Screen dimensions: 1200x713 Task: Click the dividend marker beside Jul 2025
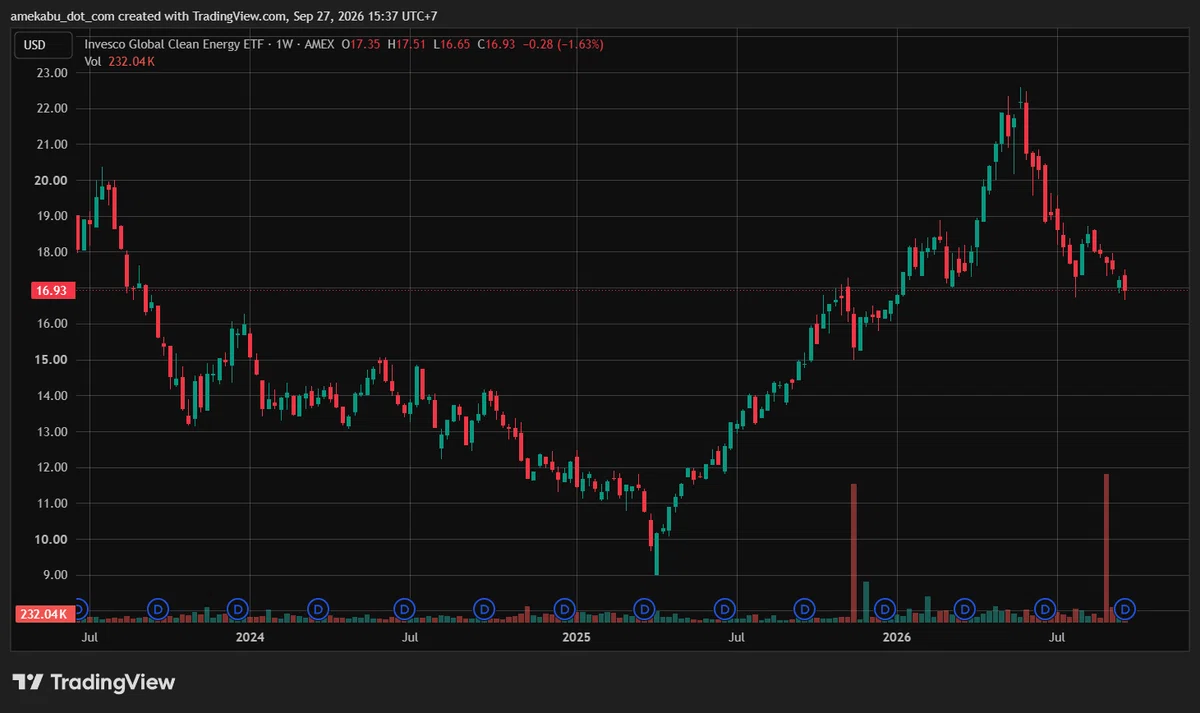pos(724,608)
